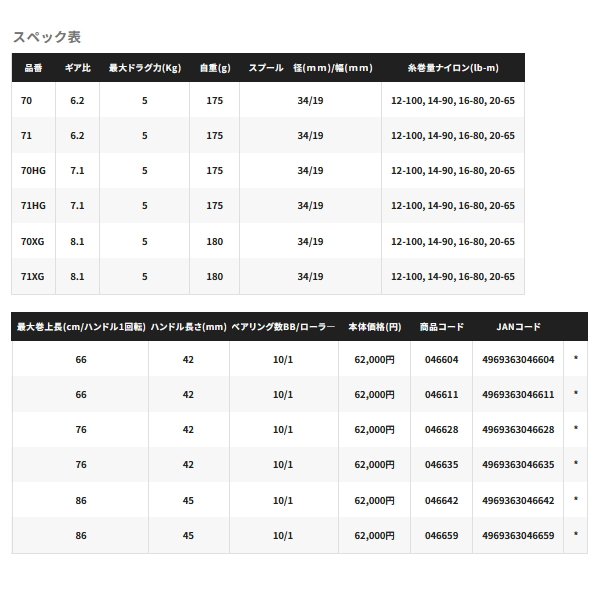Click the 商品コード header
This screenshot has width=600, height=600.
pyautogui.click(x=442, y=327)
